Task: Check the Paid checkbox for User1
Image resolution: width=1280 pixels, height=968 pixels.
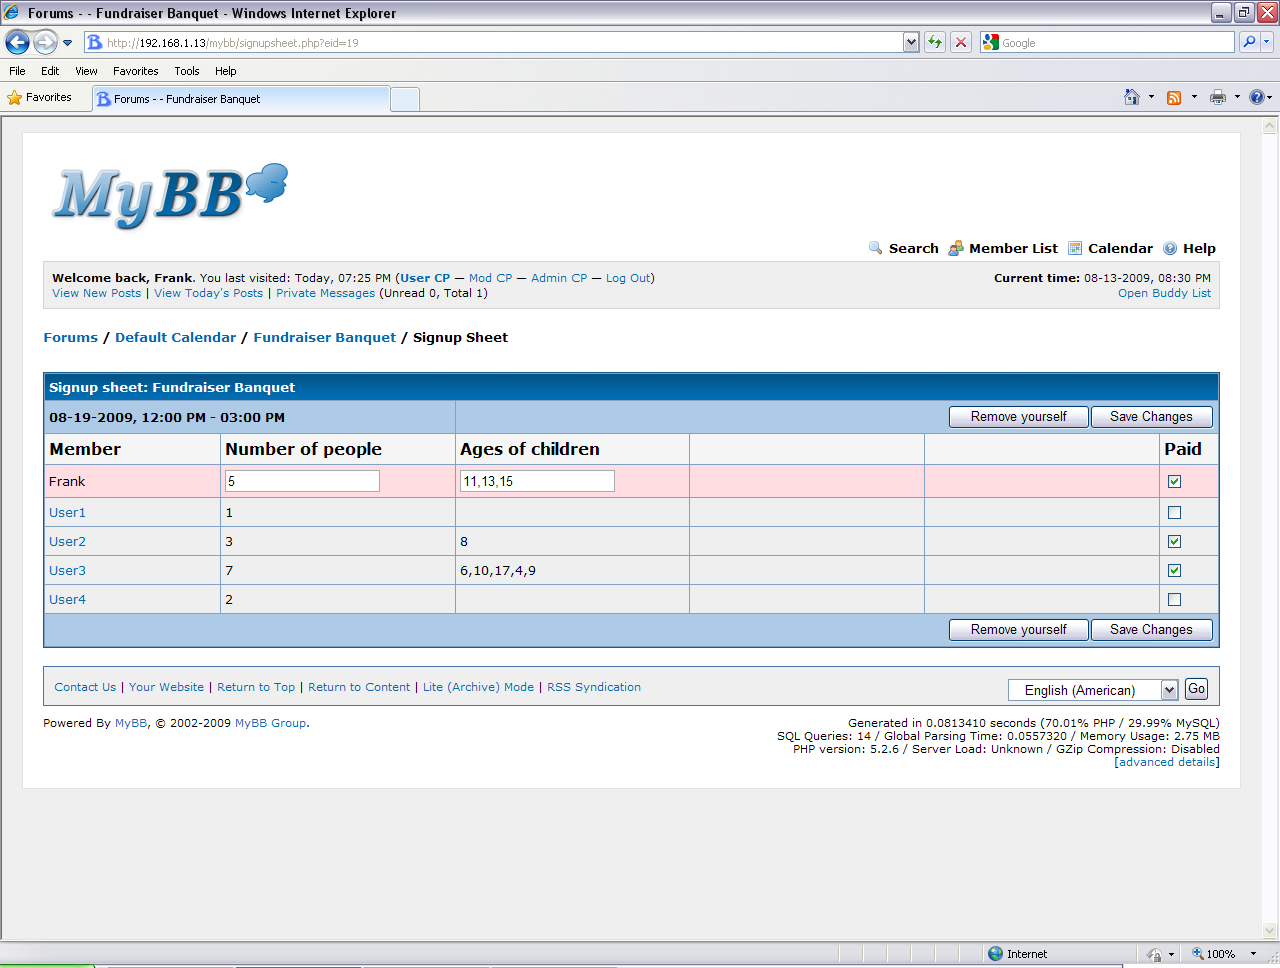Action: point(1174,513)
